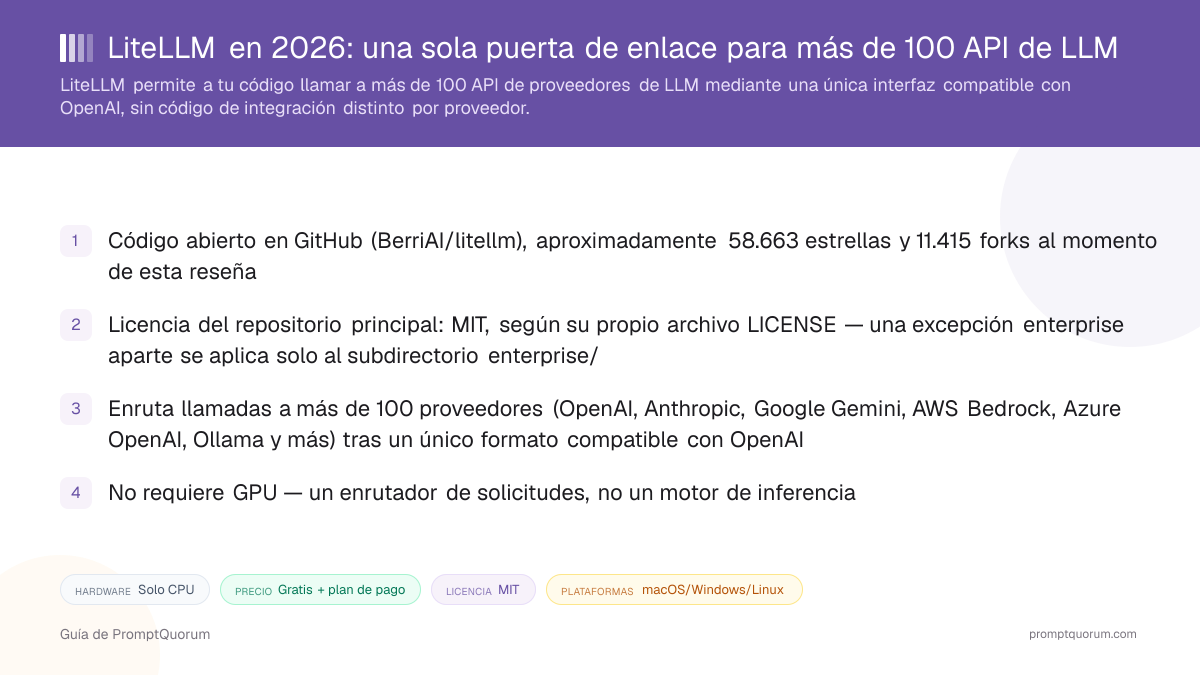Open the promptquorum.com link
The width and height of the screenshot is (1200, 675).
tap(1083, 634)
